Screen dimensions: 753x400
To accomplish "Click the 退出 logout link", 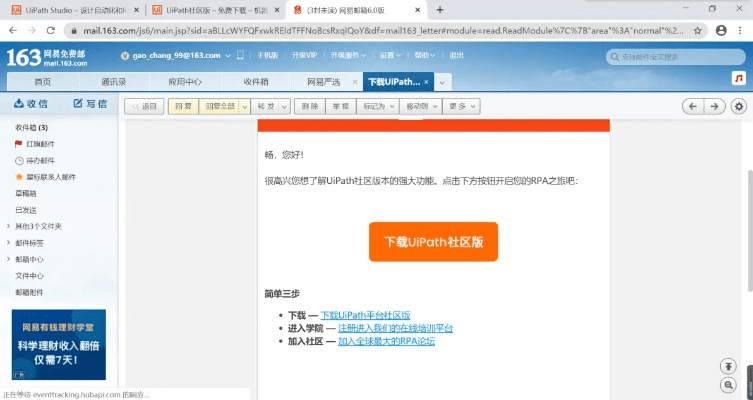I will [456, 55].
